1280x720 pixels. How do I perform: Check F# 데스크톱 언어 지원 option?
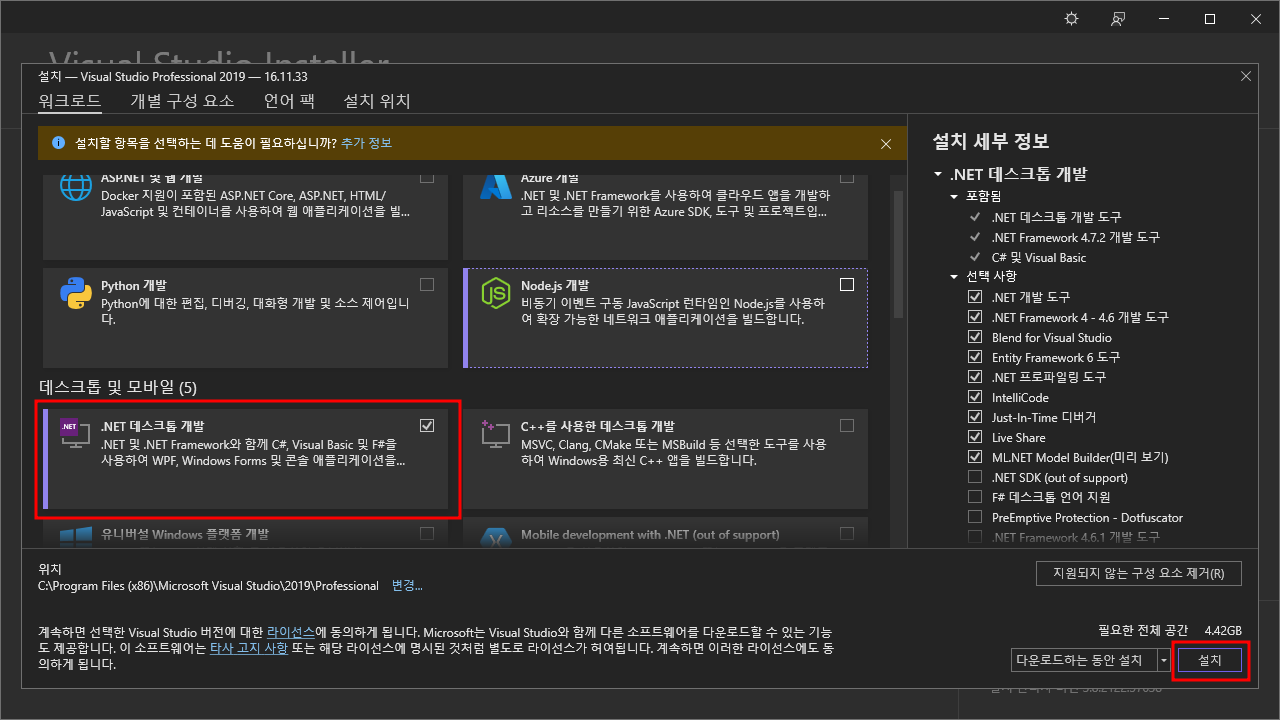tap(975, 497)
